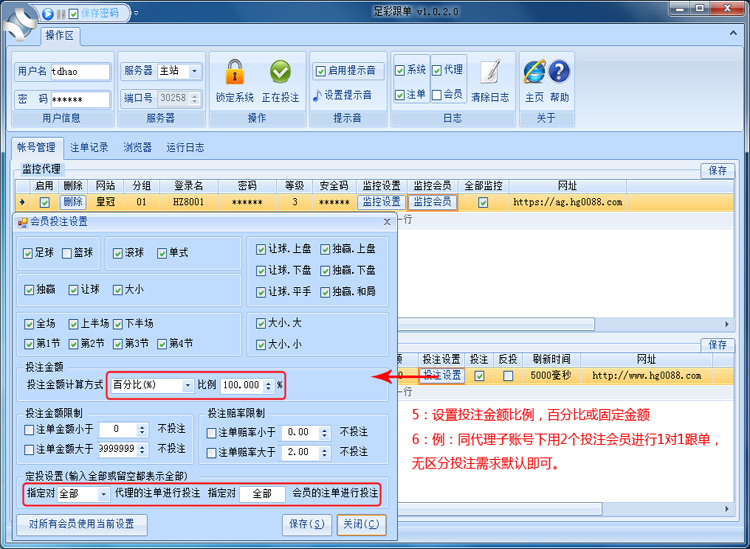Click the 保存(S) button in dialog
Image resolution: width=750 pixels, height=549 pixels.
[x=307, y=523]
